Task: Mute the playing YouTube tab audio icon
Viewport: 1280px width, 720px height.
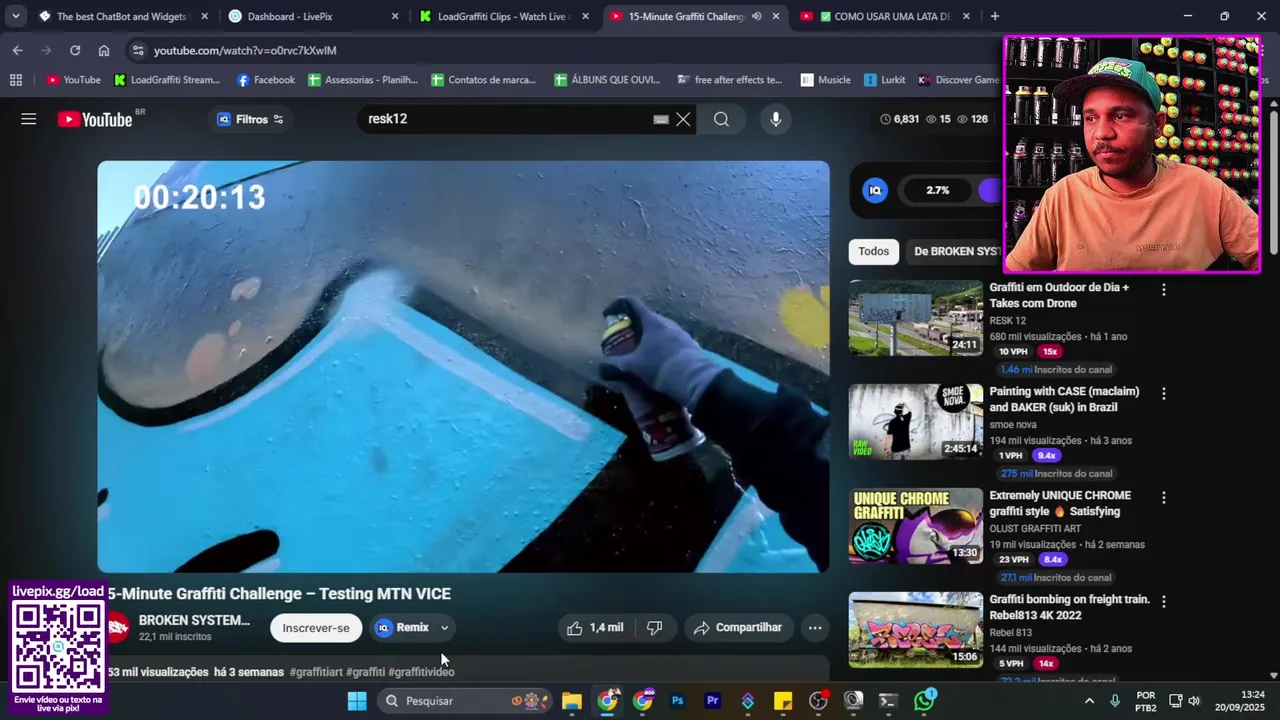Action: pyautogui.click(x=756, y=16)
